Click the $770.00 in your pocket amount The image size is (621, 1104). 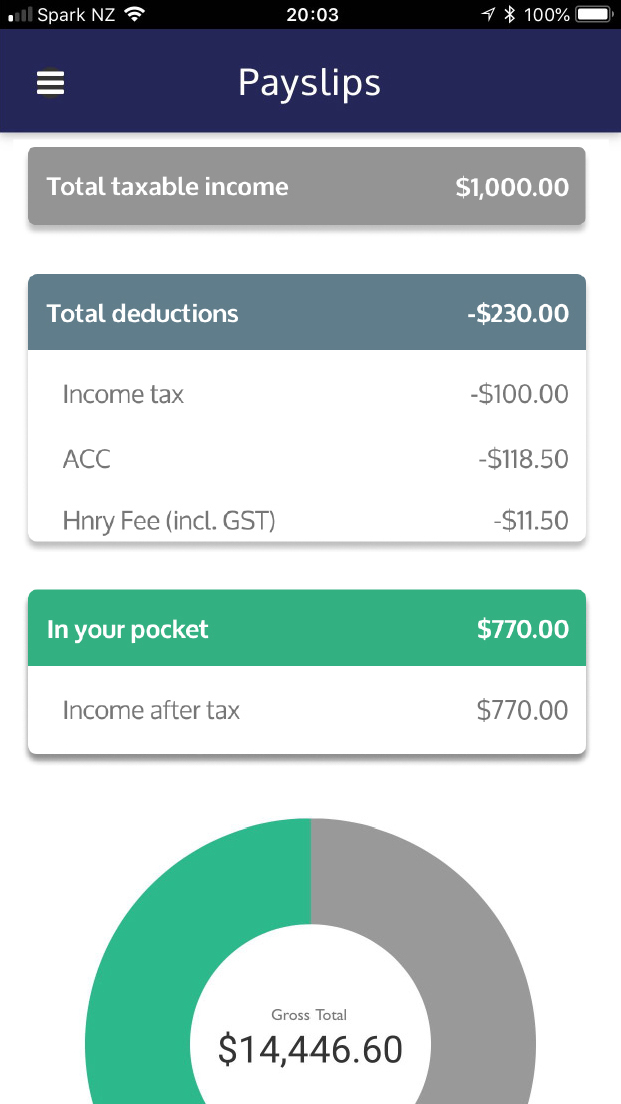522,628
